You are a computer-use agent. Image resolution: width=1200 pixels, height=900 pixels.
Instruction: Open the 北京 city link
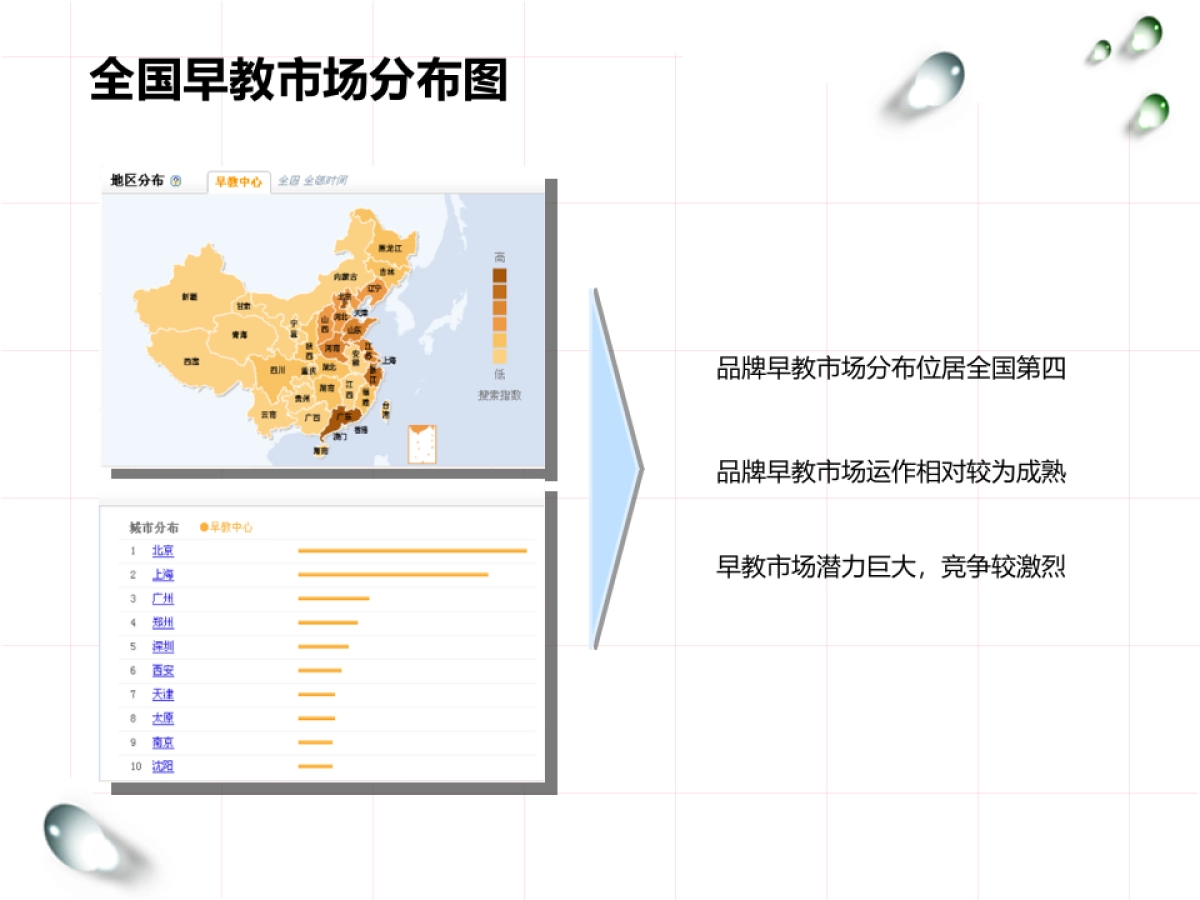point(164,550)
